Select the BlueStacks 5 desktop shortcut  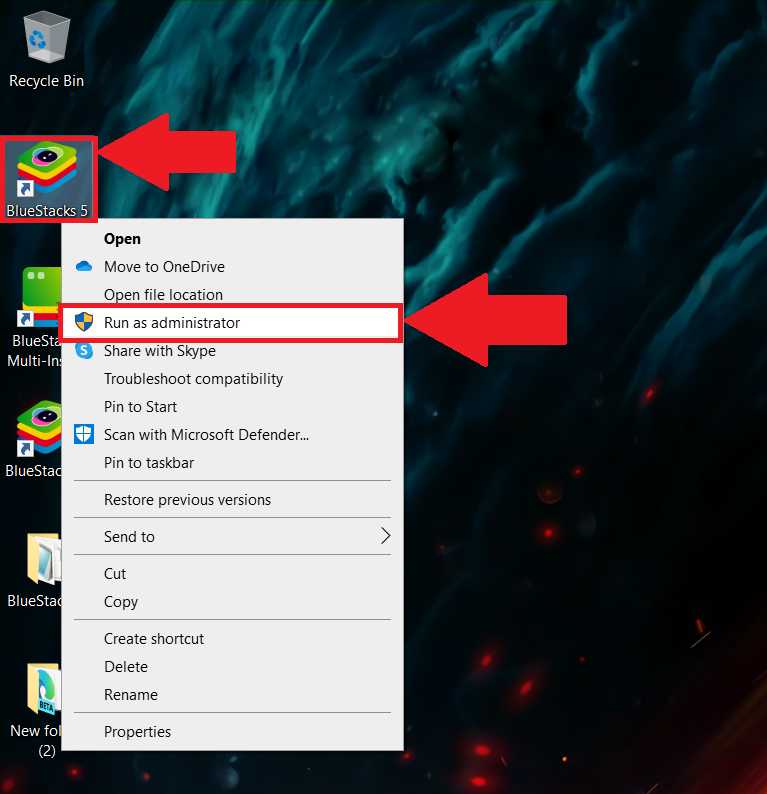pyautogui.click(x=48, y=179)
